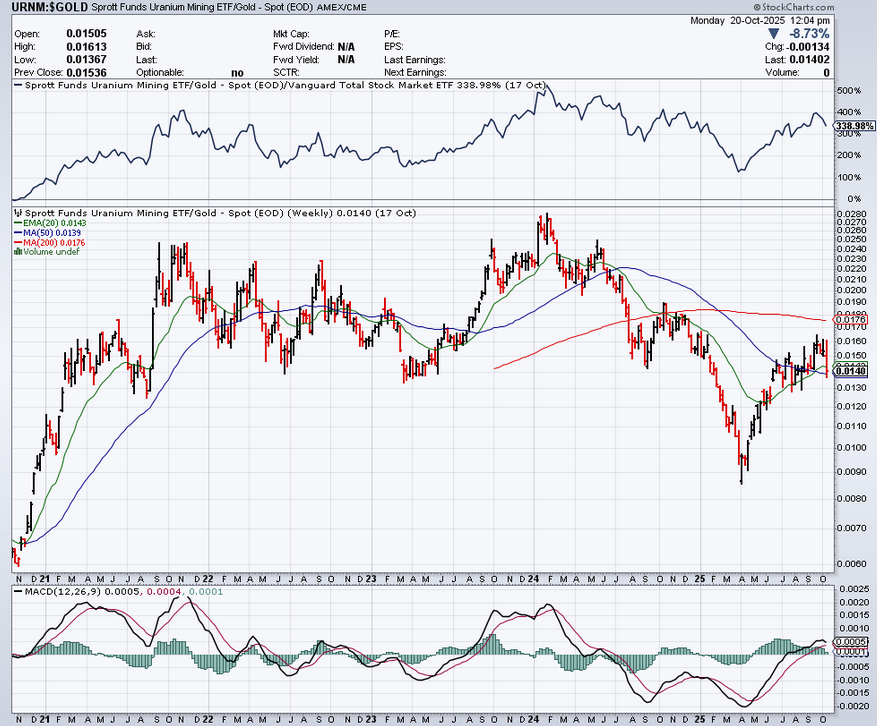Click the 'Next Earnings:' label
Image resolution: width=877 pixels, height=726 pixels.
(415, 73)
